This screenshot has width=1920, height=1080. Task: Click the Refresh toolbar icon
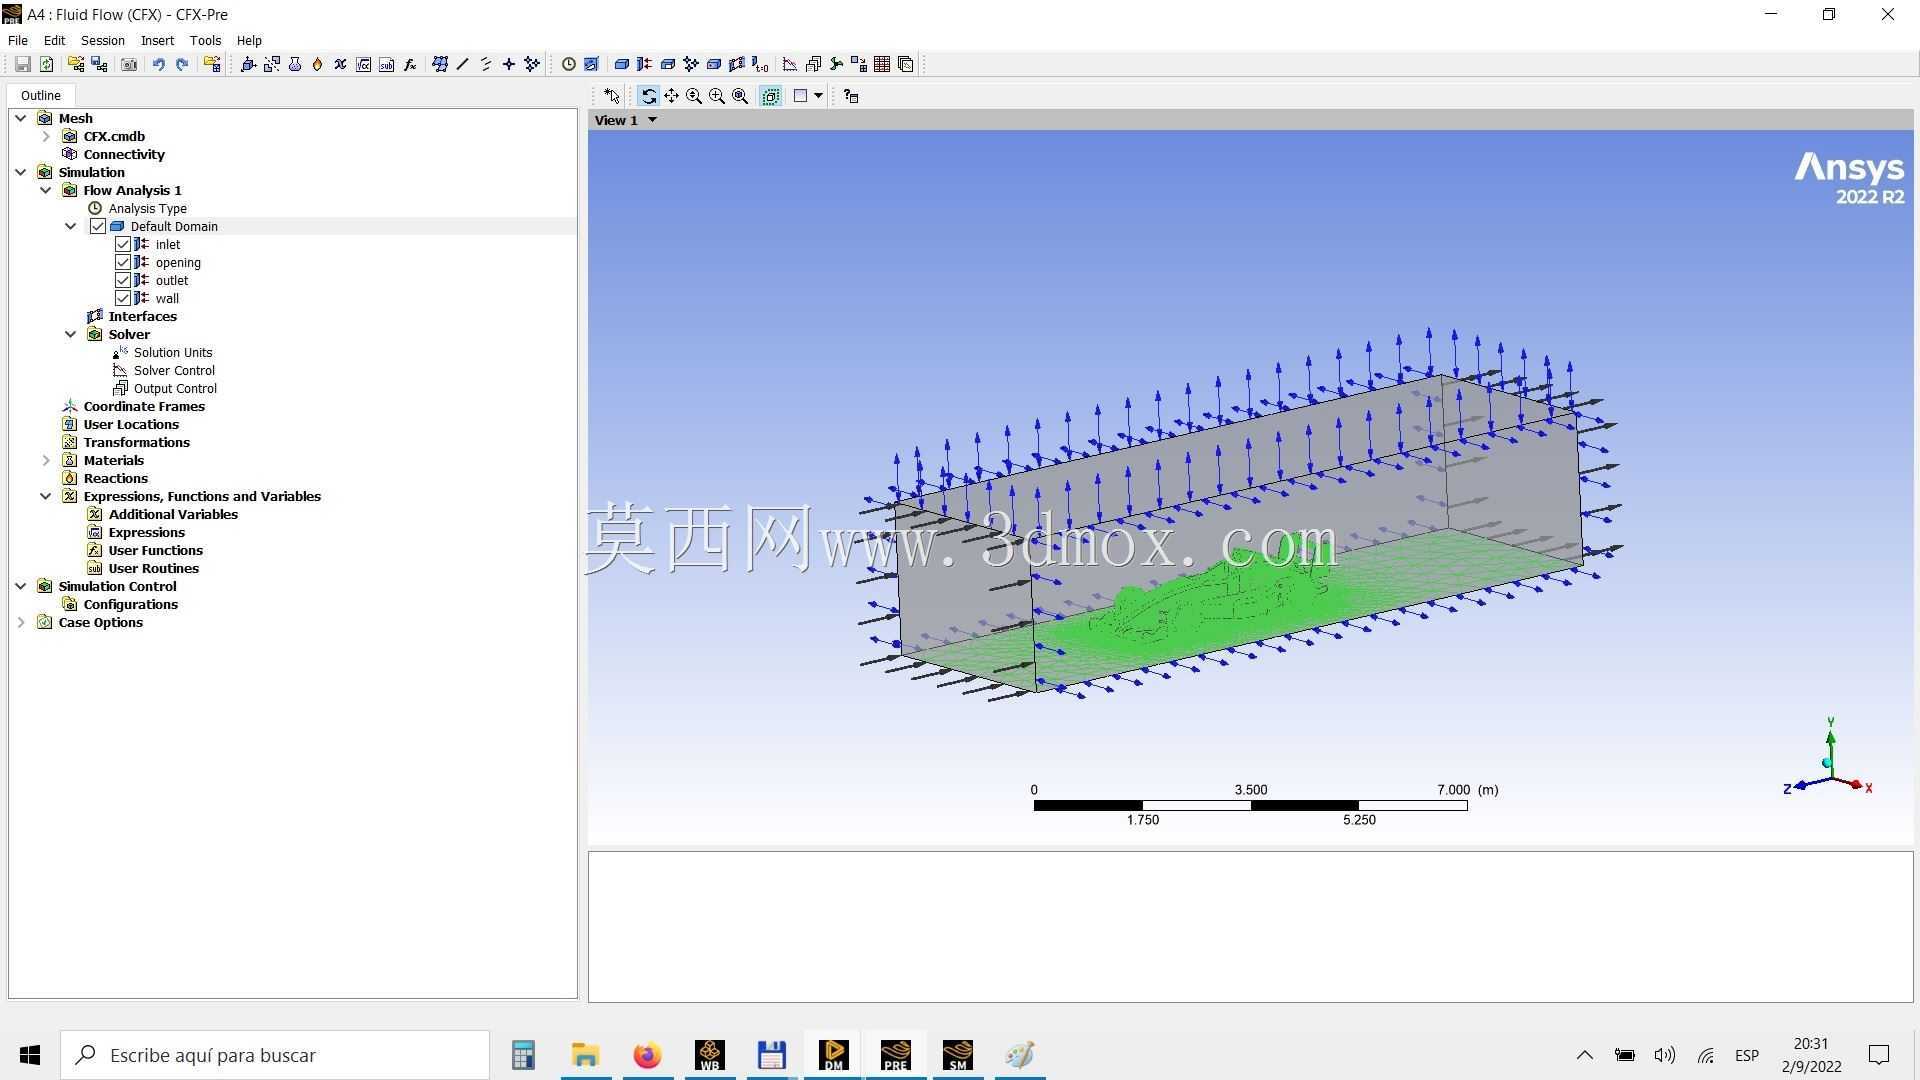click(46, 64)
